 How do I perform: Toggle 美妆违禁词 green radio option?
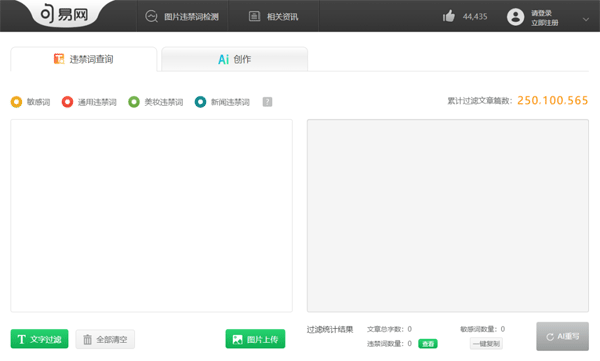[x=134, y=102]
